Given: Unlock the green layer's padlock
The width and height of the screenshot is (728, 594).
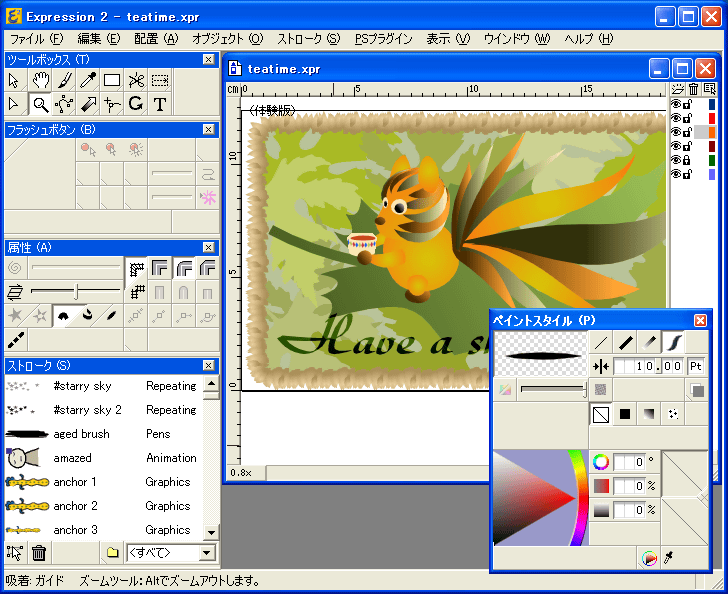Looking at the screenshot, I should [687, 160].
